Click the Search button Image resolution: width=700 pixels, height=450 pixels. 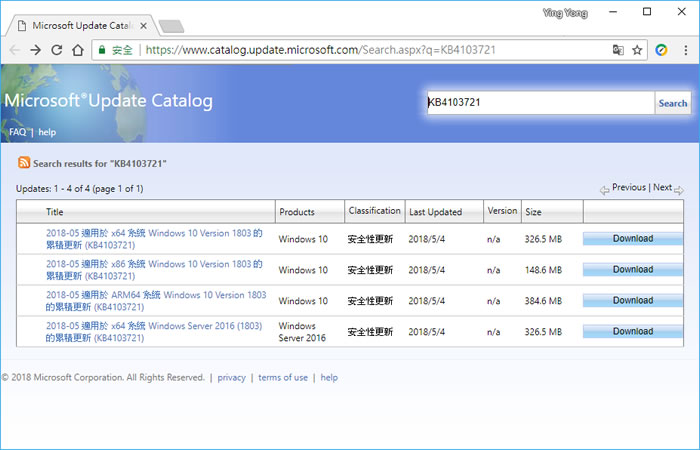tap(673, 103)
